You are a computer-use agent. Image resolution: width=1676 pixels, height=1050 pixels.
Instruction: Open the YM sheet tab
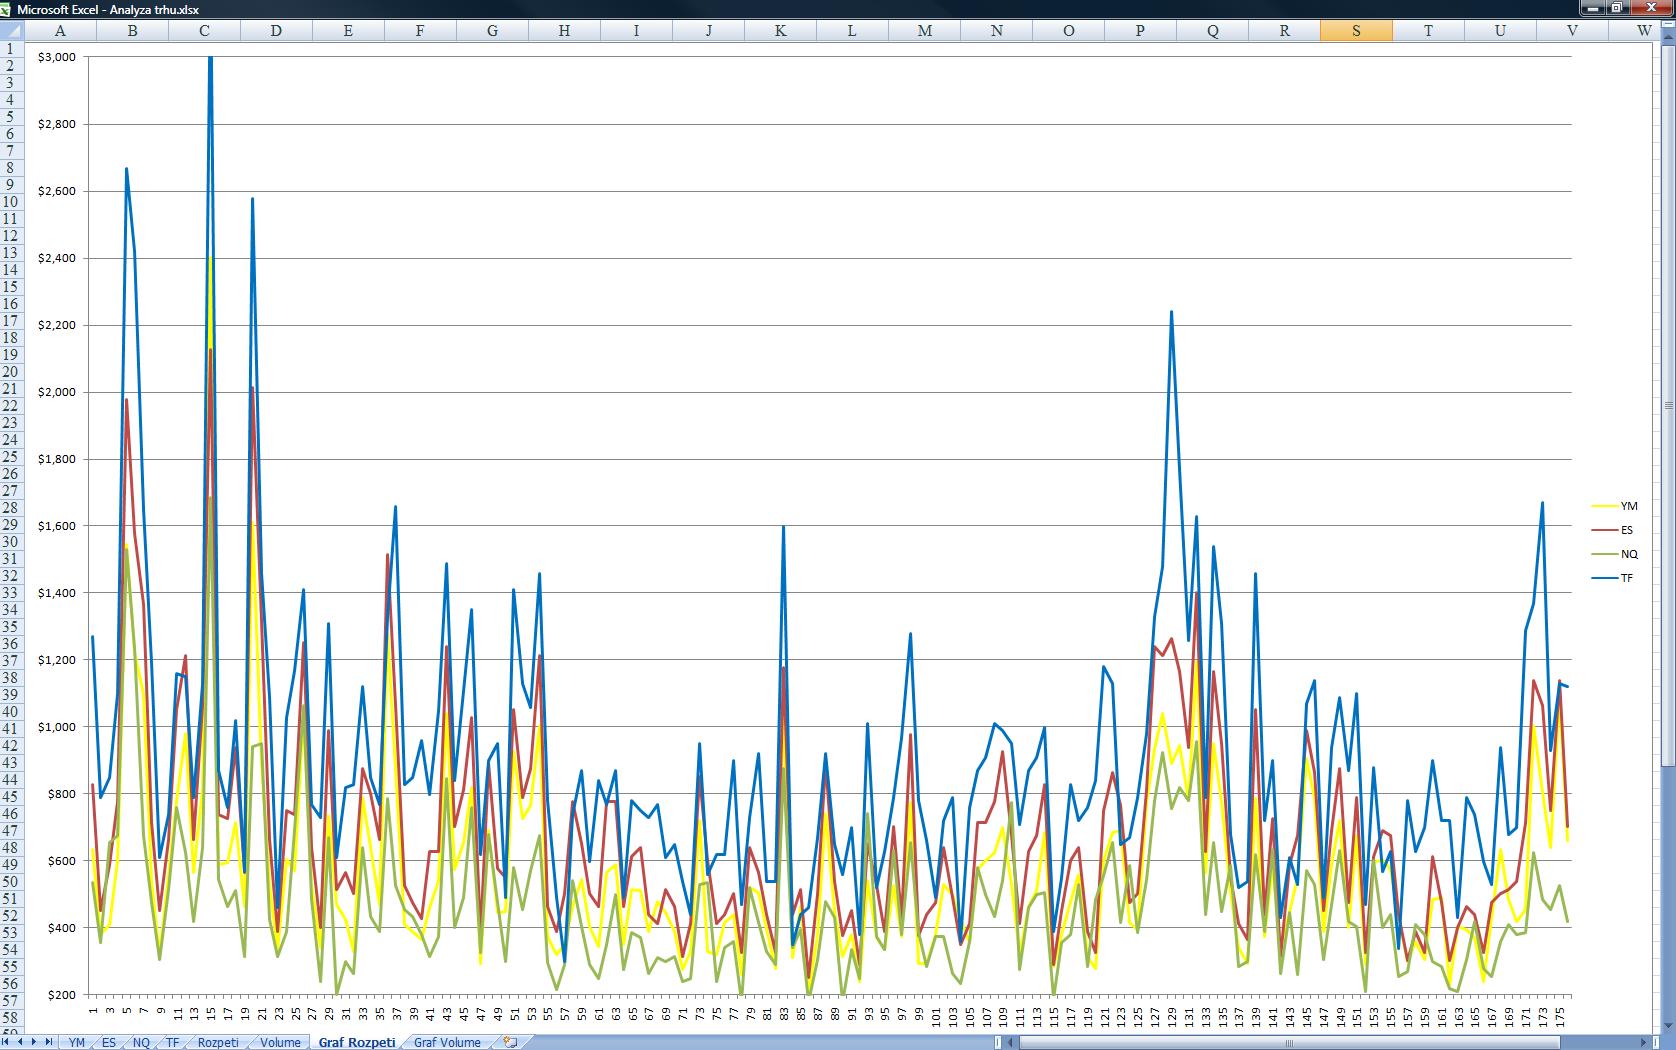click(77, 1042)
